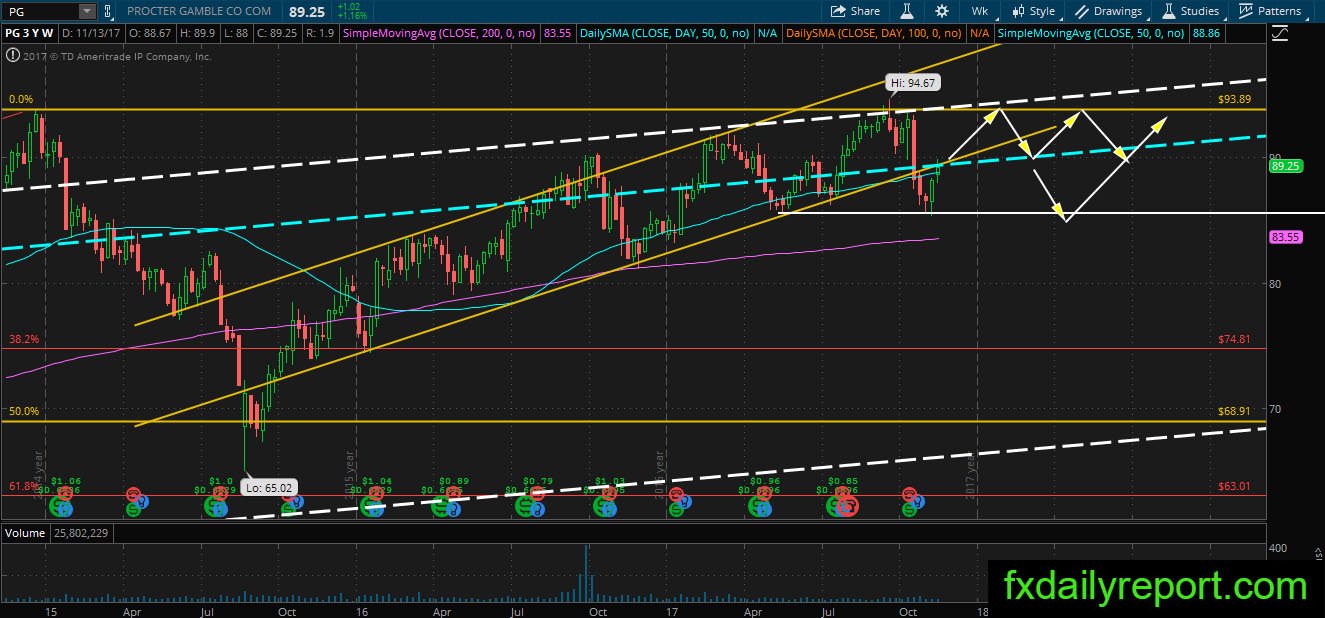
Task: Click the $74.81 Fibonacci level label
Action: [1235, 339]
